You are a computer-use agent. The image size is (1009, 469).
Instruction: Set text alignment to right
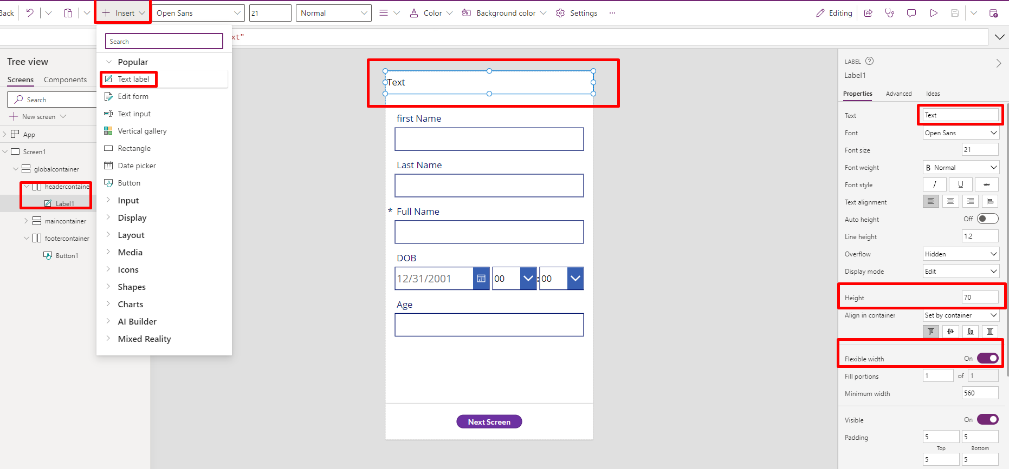coord(970,201)
